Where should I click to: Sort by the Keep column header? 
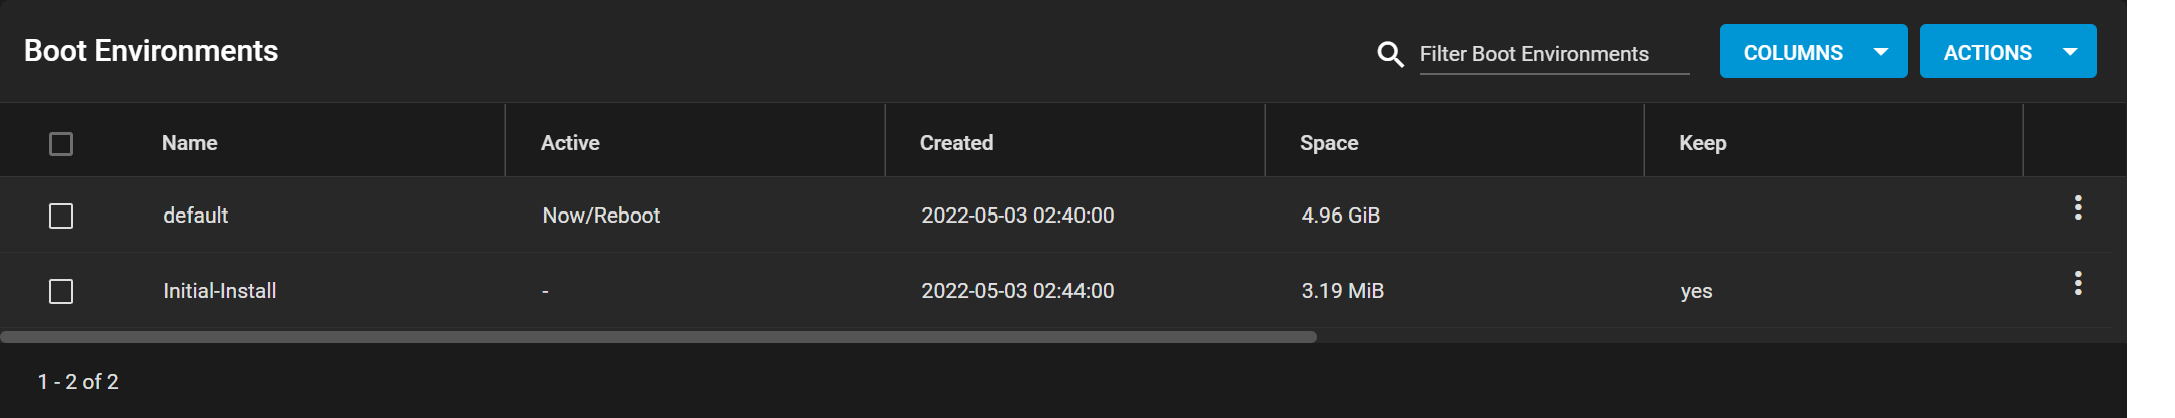[1702, 143]
